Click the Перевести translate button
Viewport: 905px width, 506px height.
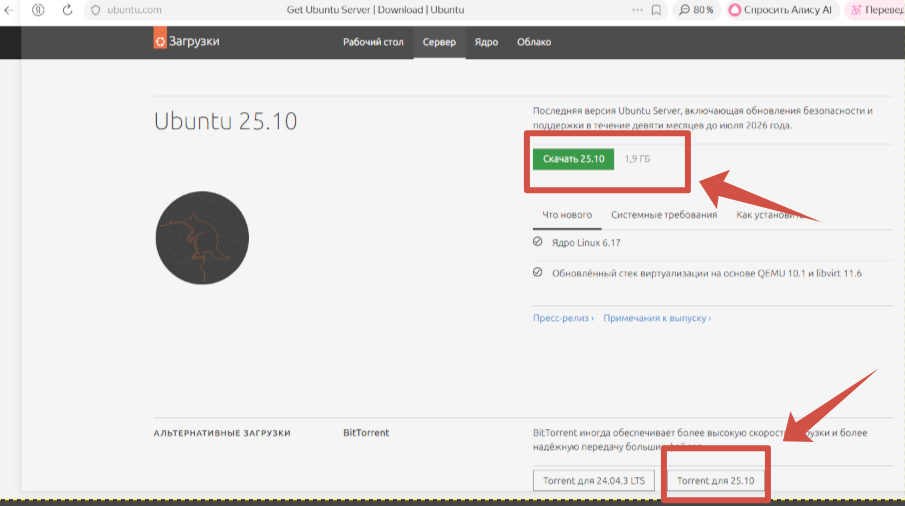876,10
